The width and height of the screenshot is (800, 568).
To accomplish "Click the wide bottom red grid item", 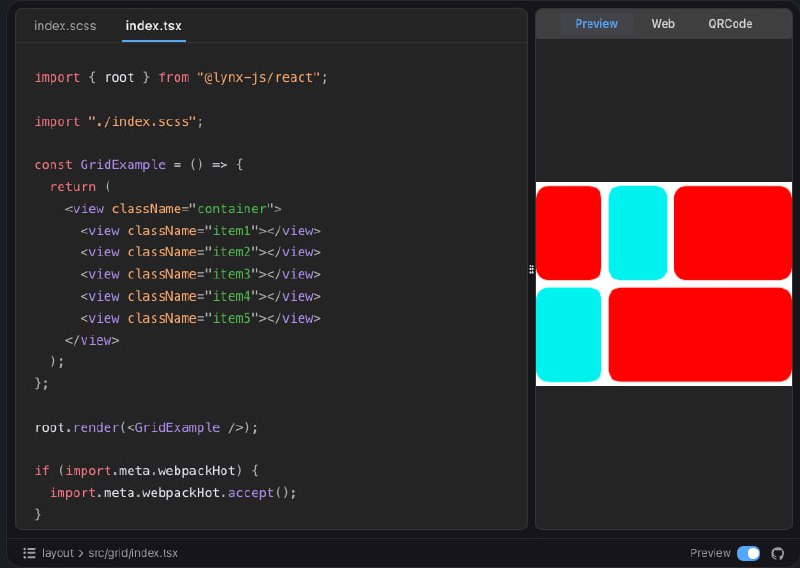I will (x=700, y=335).
